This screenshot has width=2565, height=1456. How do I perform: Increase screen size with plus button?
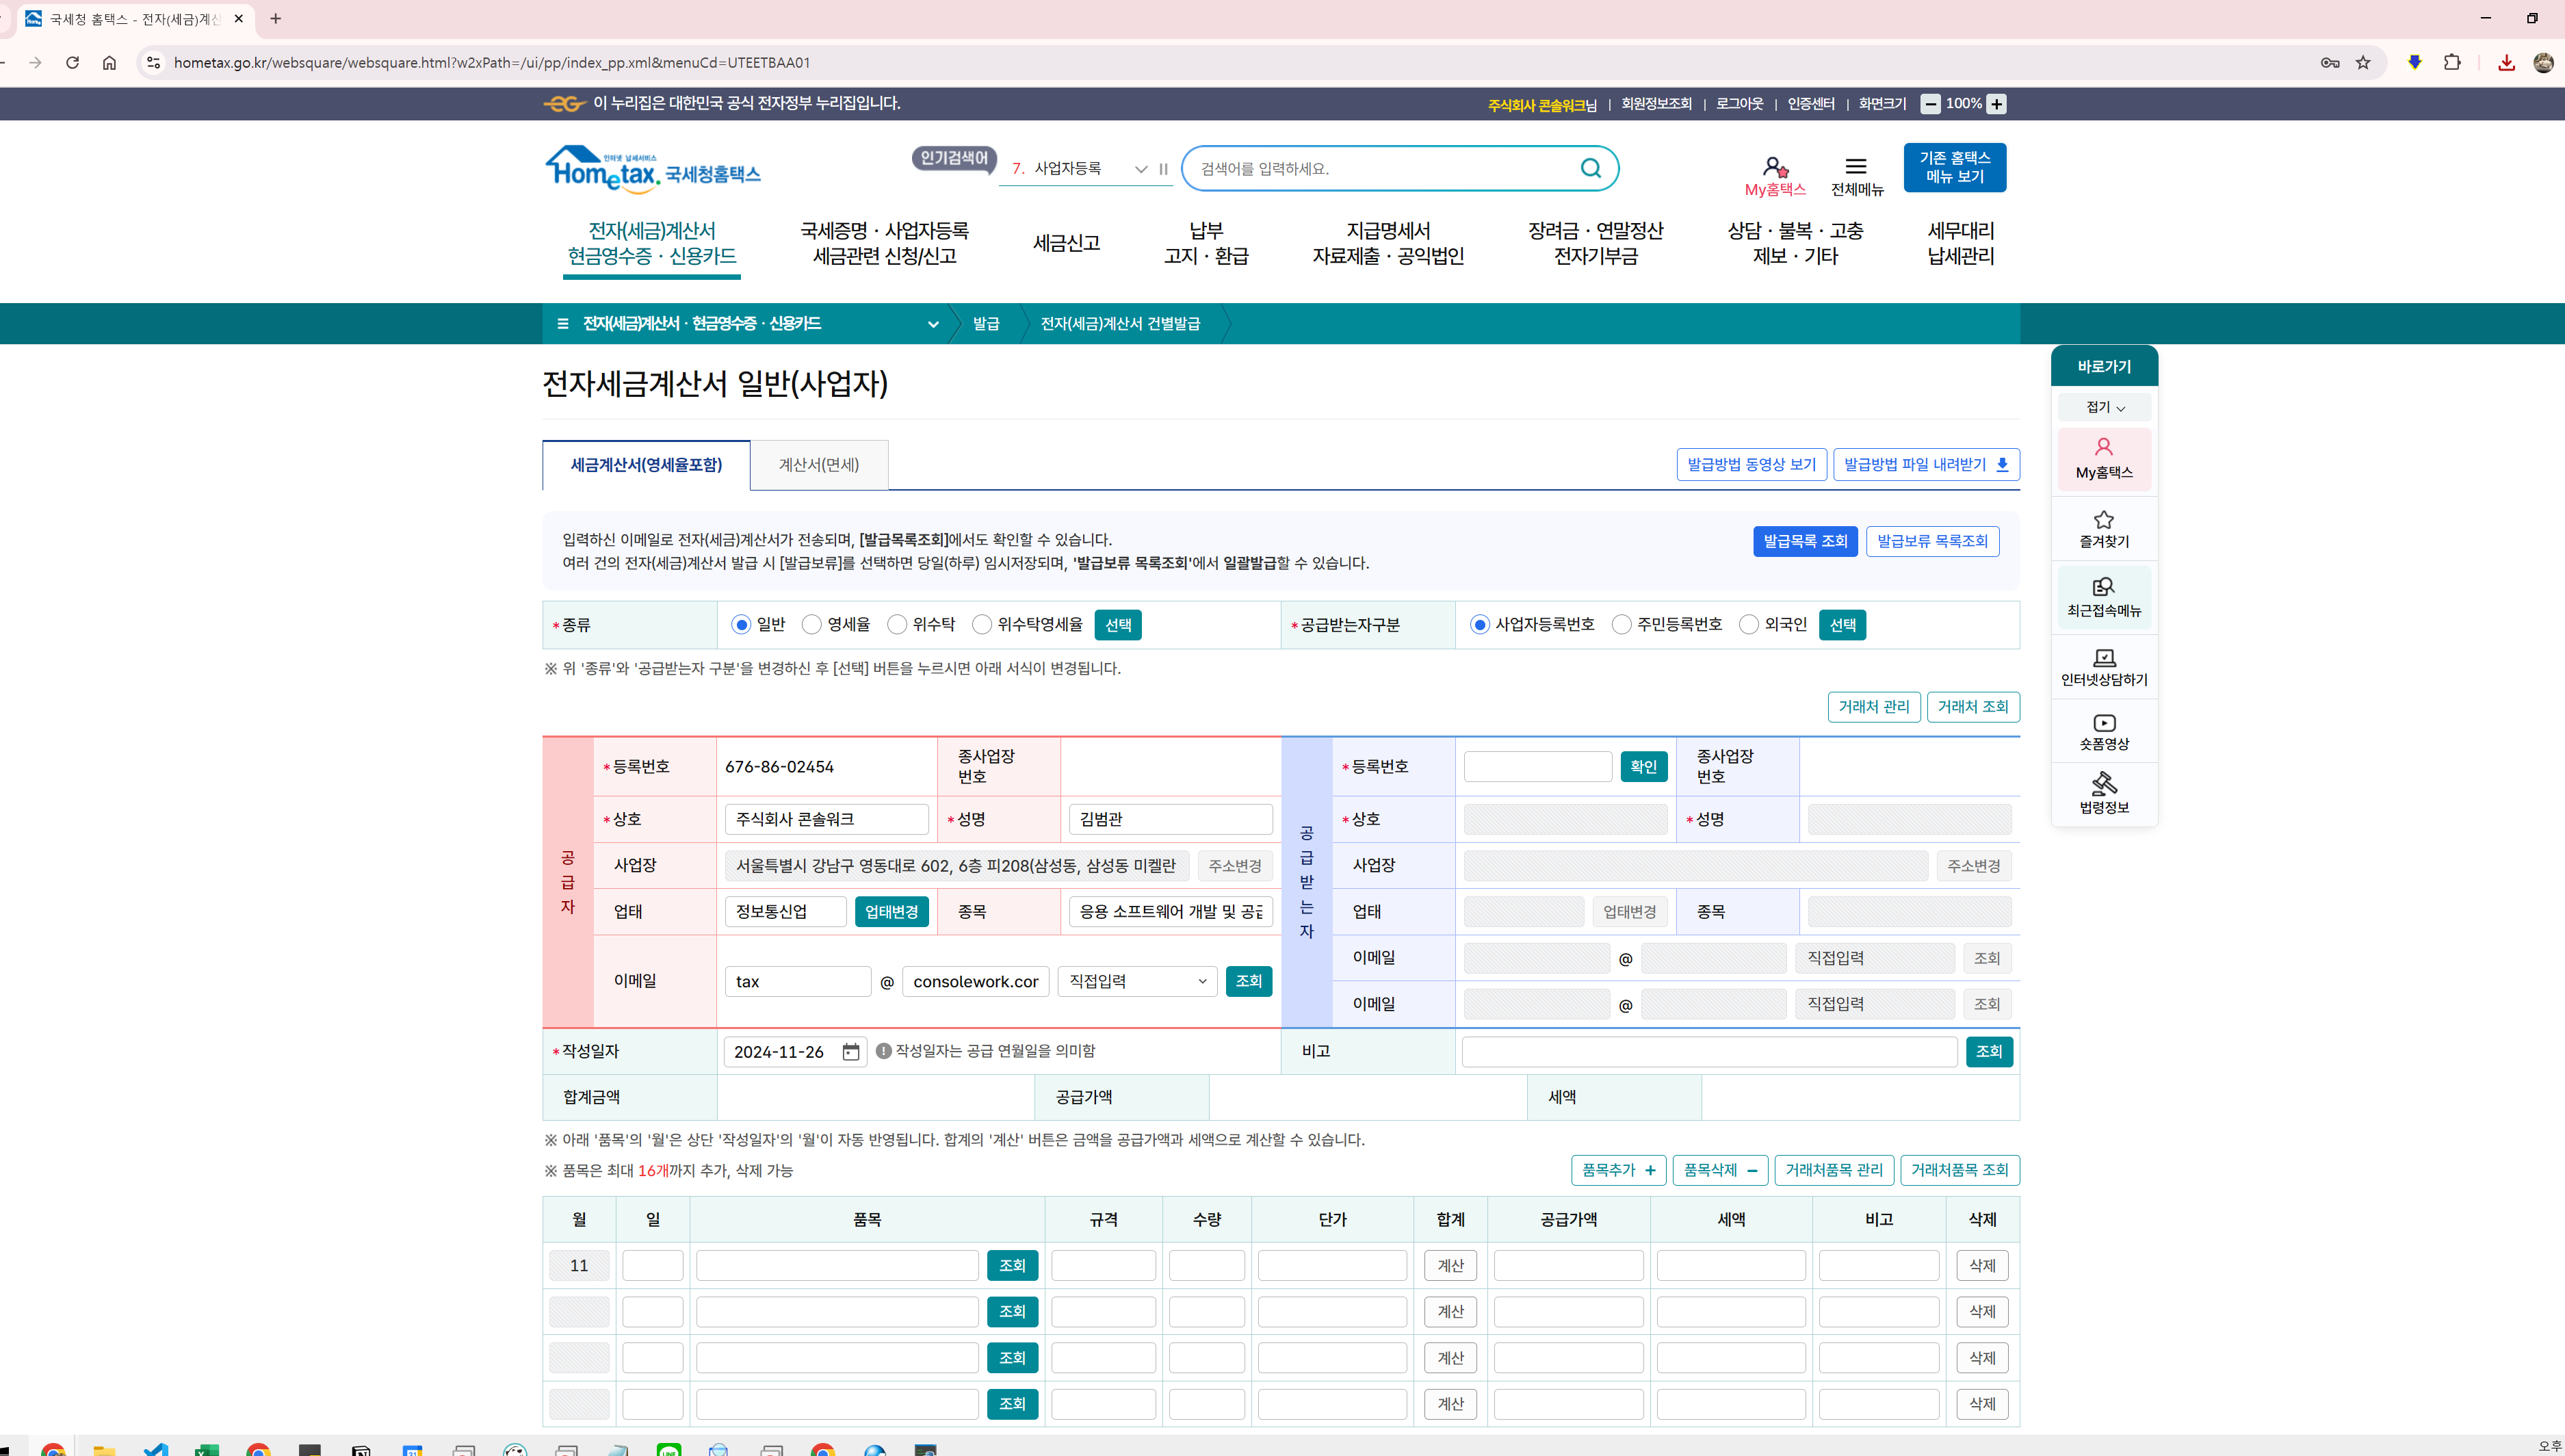[1997, 104]
